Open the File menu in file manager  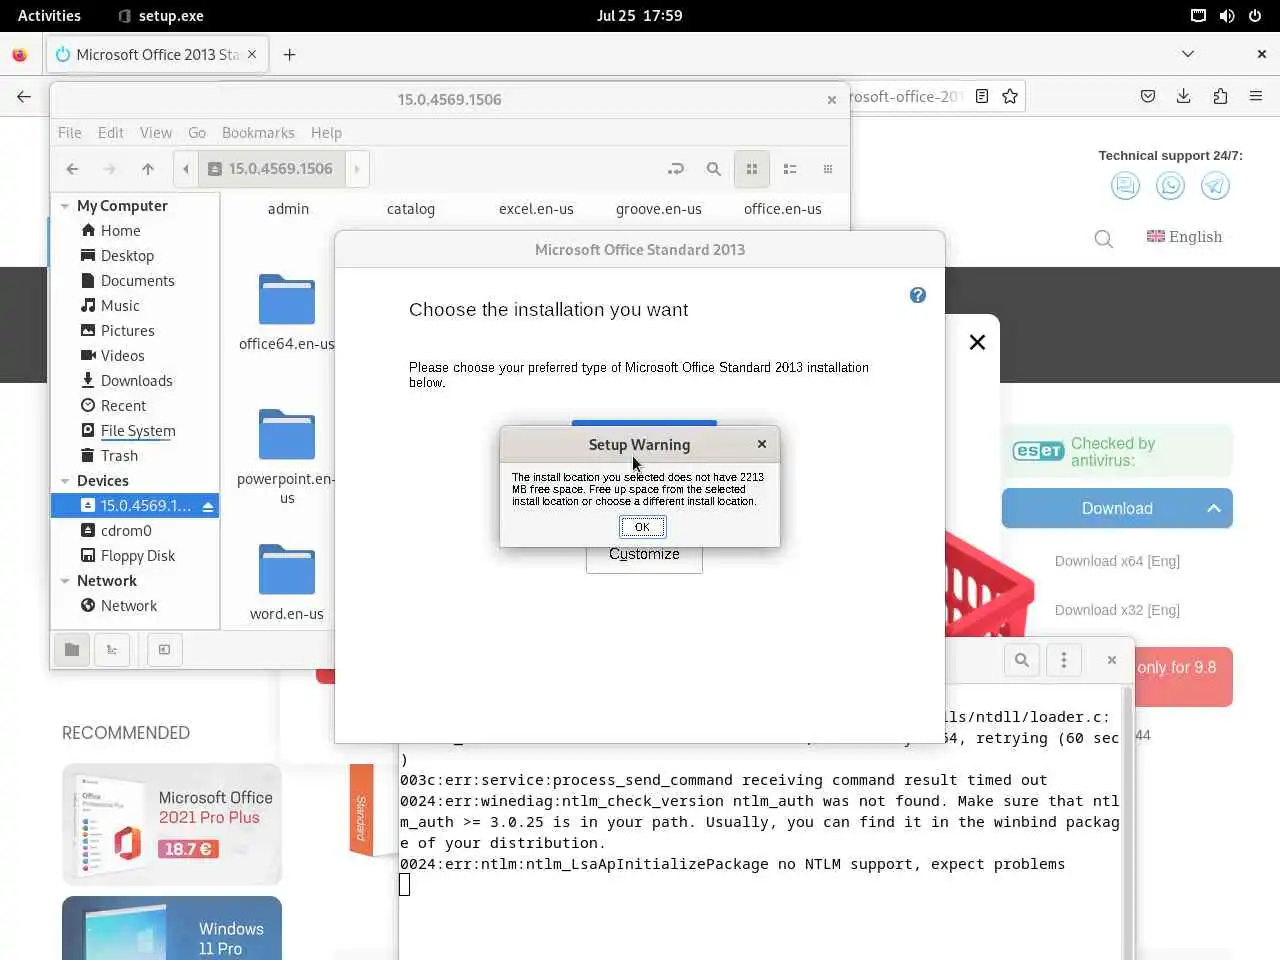point(70,132)
